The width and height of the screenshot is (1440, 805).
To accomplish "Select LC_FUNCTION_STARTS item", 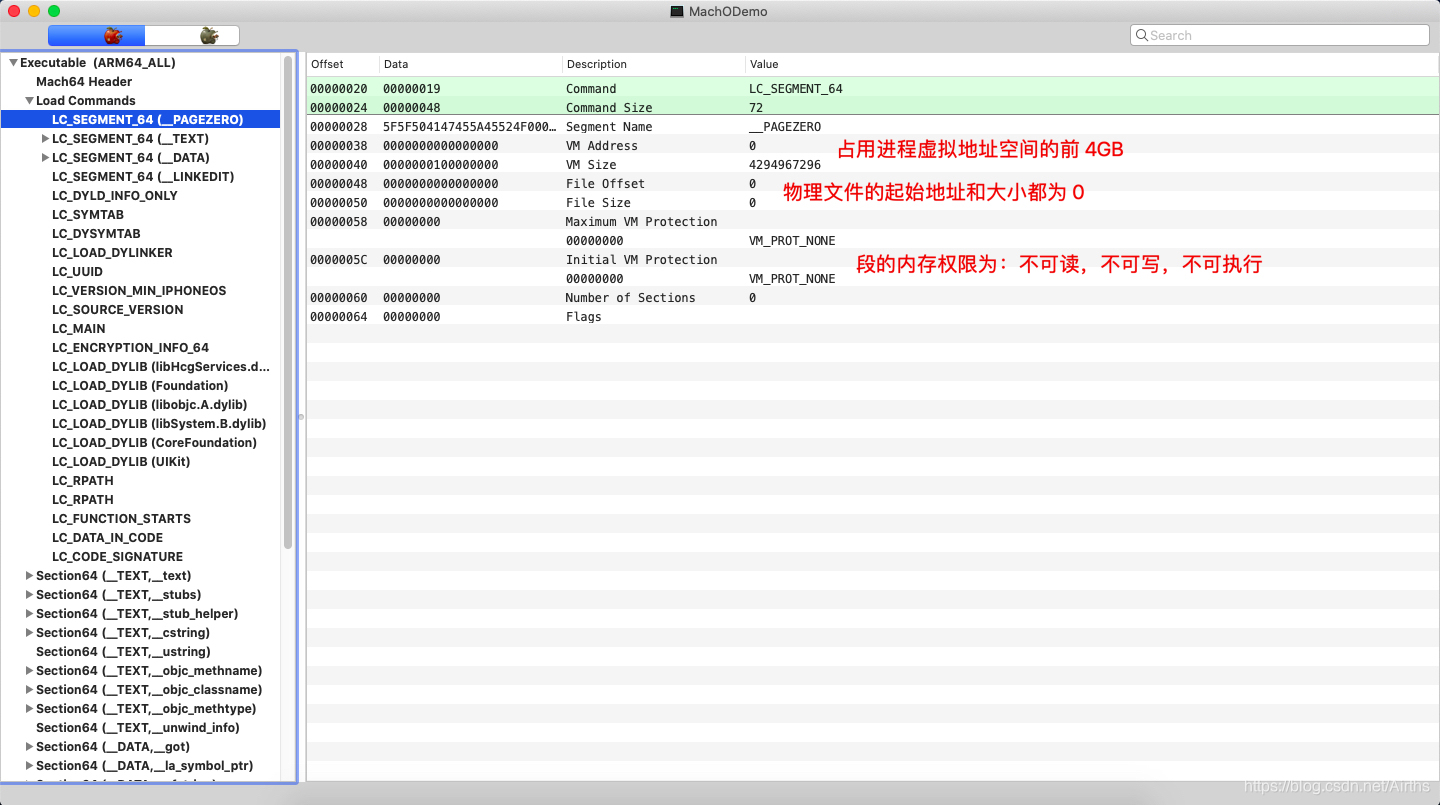I will click(x=121, y=518).
